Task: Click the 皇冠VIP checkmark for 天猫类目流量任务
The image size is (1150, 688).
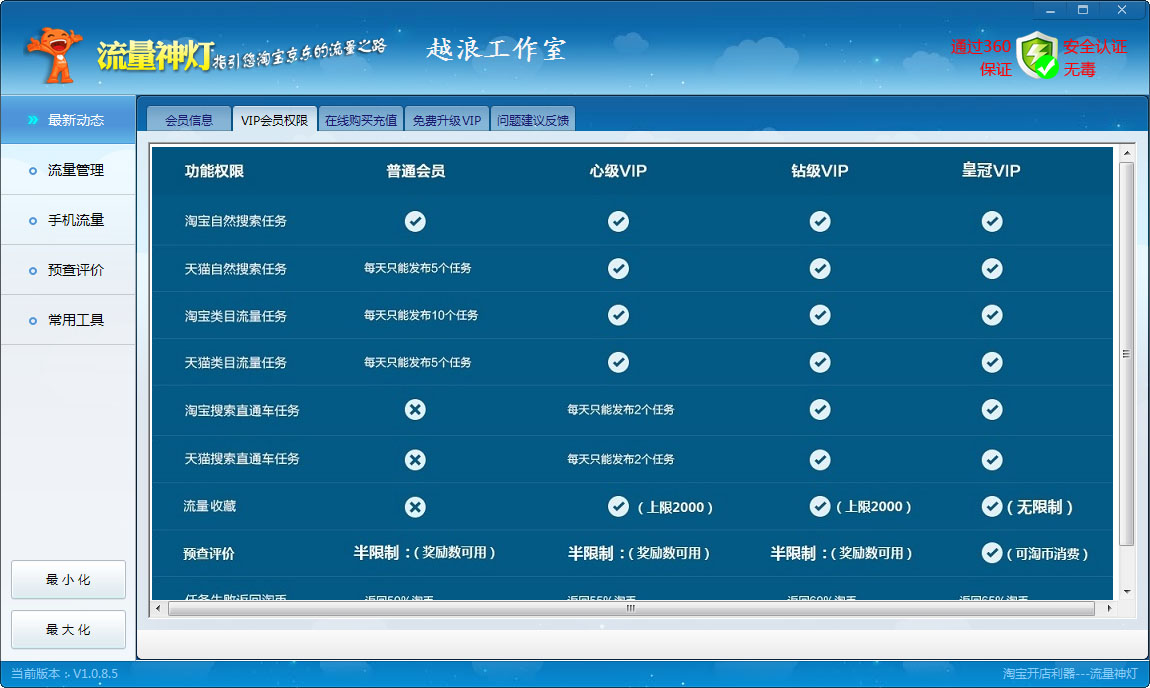Action: point(992,362)
